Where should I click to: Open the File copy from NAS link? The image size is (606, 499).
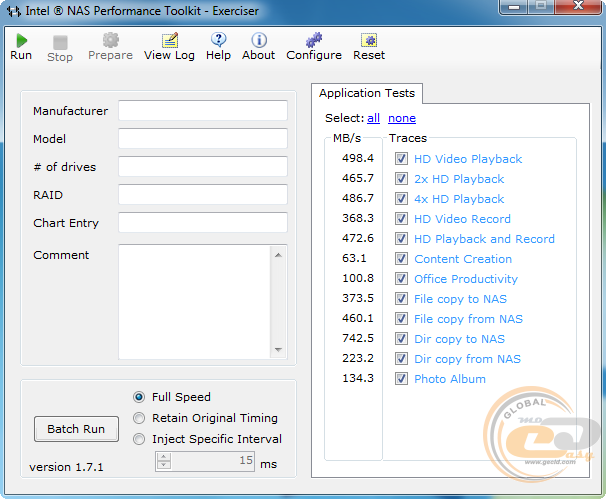point(468,319)
